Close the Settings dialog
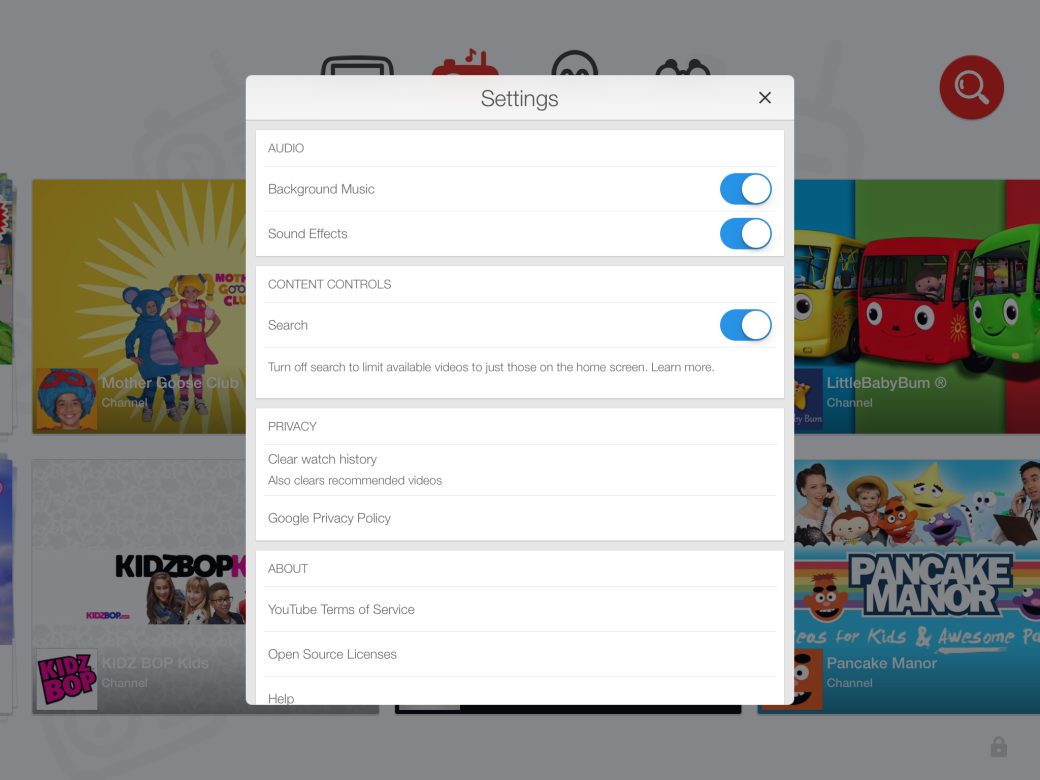The height and width of the screenshot is (780, 1040). [765, 98]
